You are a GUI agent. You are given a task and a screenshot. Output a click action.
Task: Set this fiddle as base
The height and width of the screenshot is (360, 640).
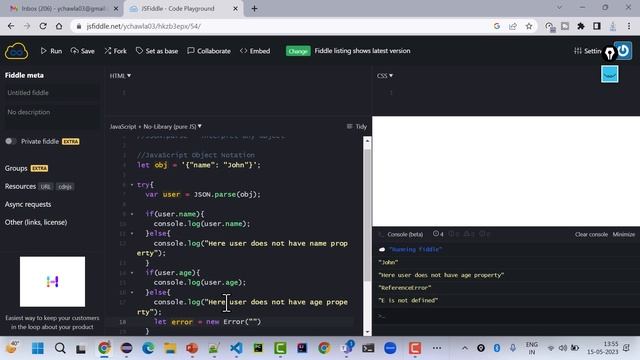(157, 51)
